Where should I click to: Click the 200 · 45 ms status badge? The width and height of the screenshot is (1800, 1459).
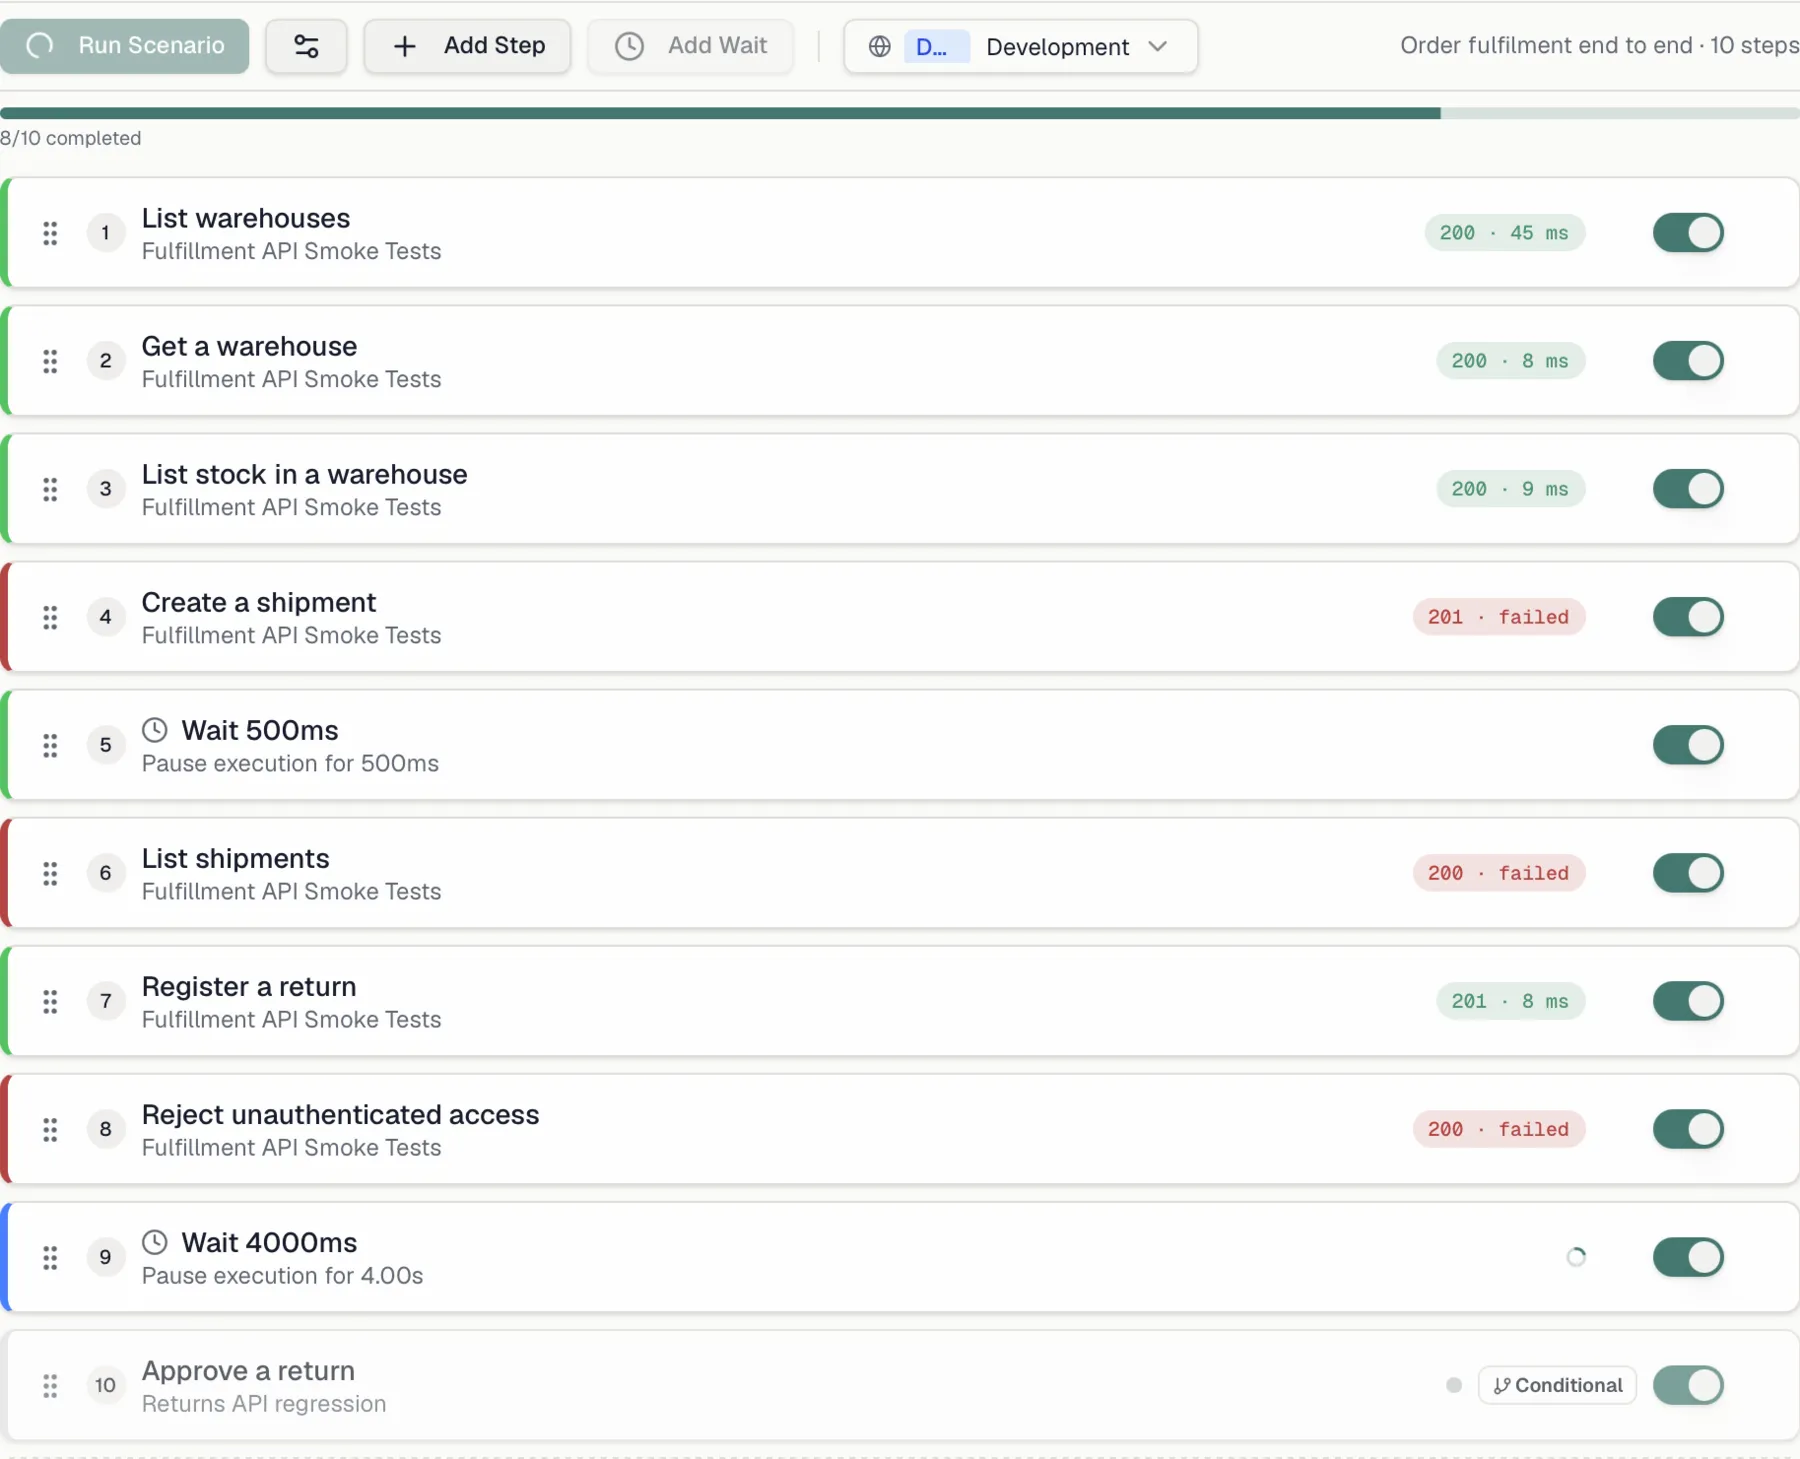coord(1505,233)
